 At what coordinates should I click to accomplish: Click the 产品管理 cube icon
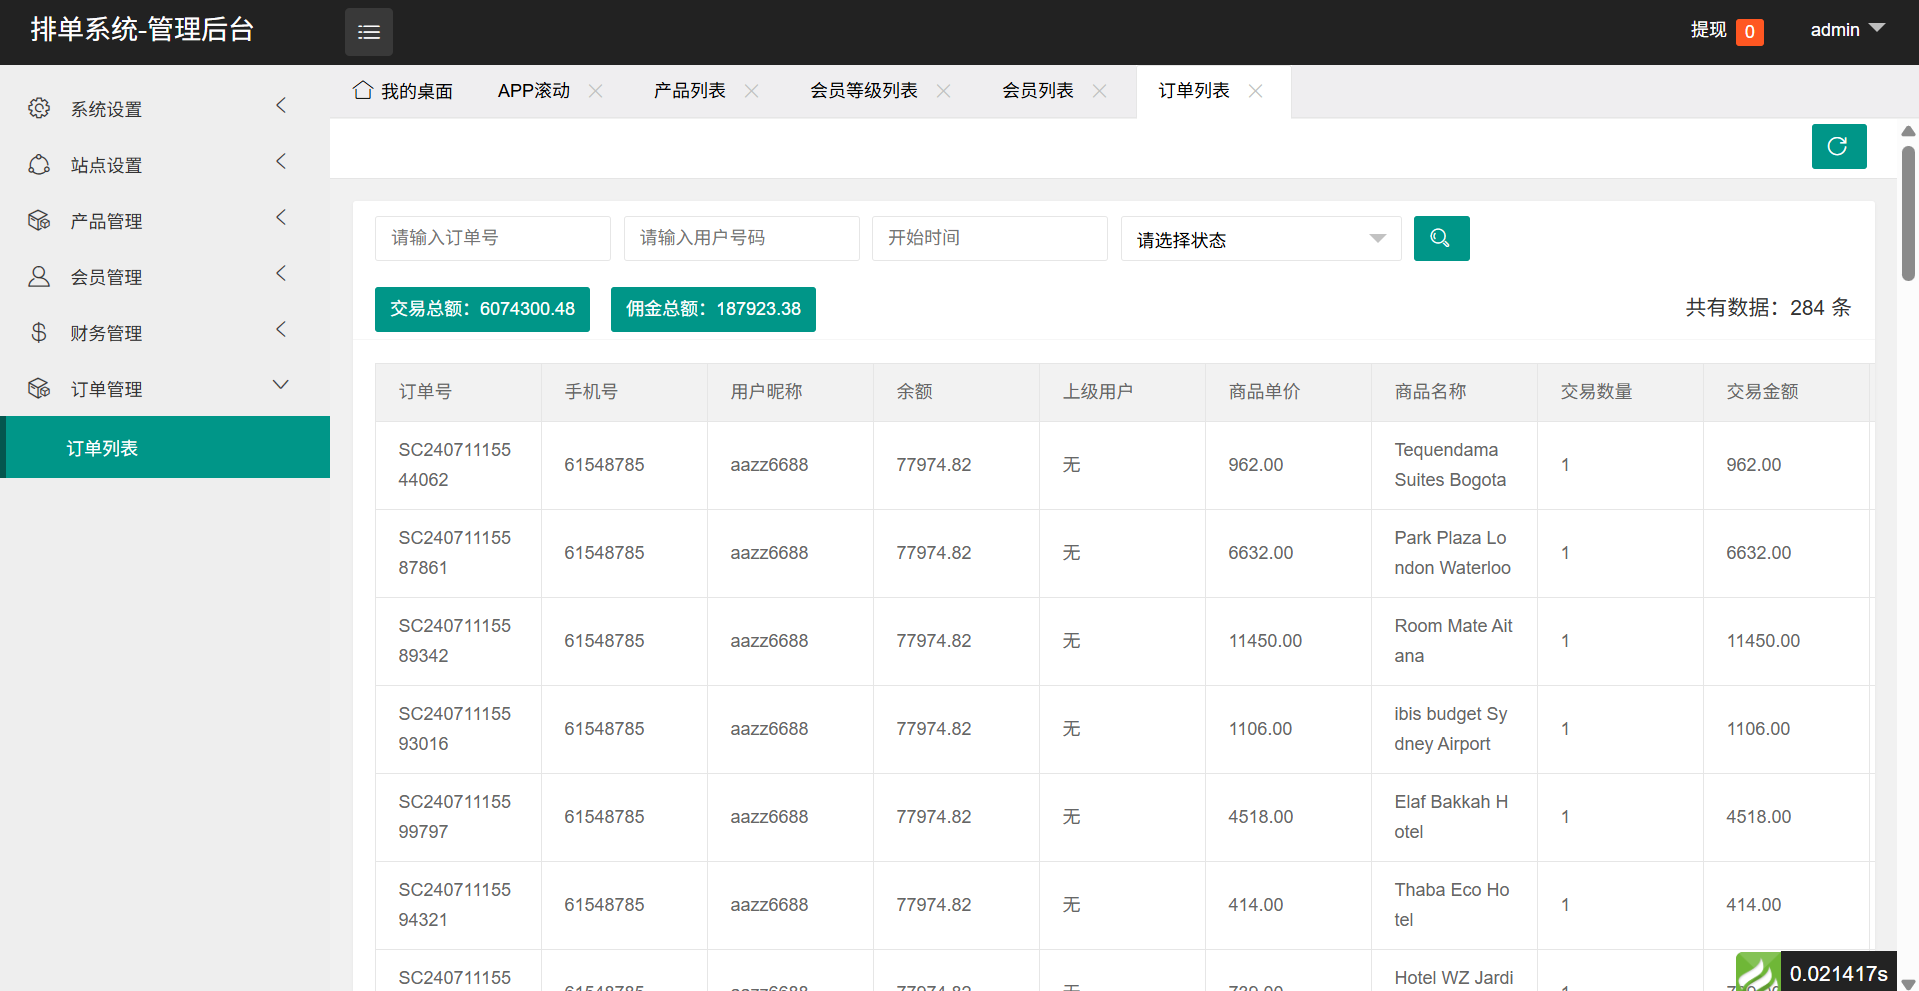39,220
